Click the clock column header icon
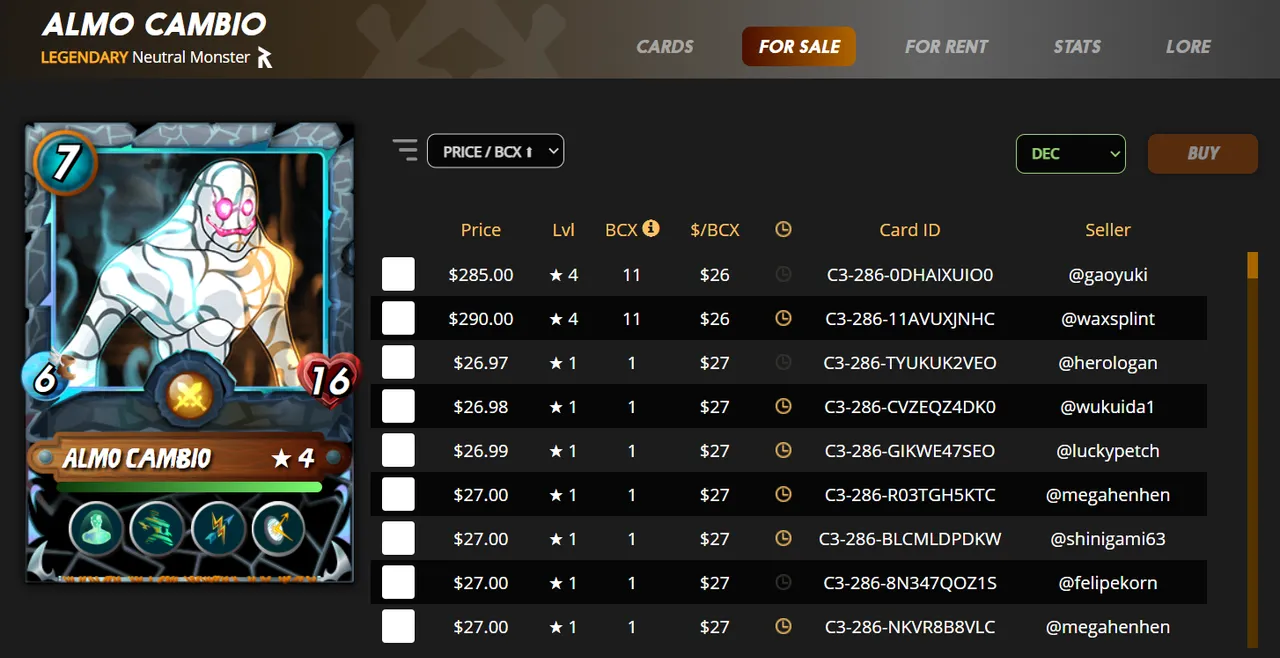1280x658 pixels. tap(783, 229)
